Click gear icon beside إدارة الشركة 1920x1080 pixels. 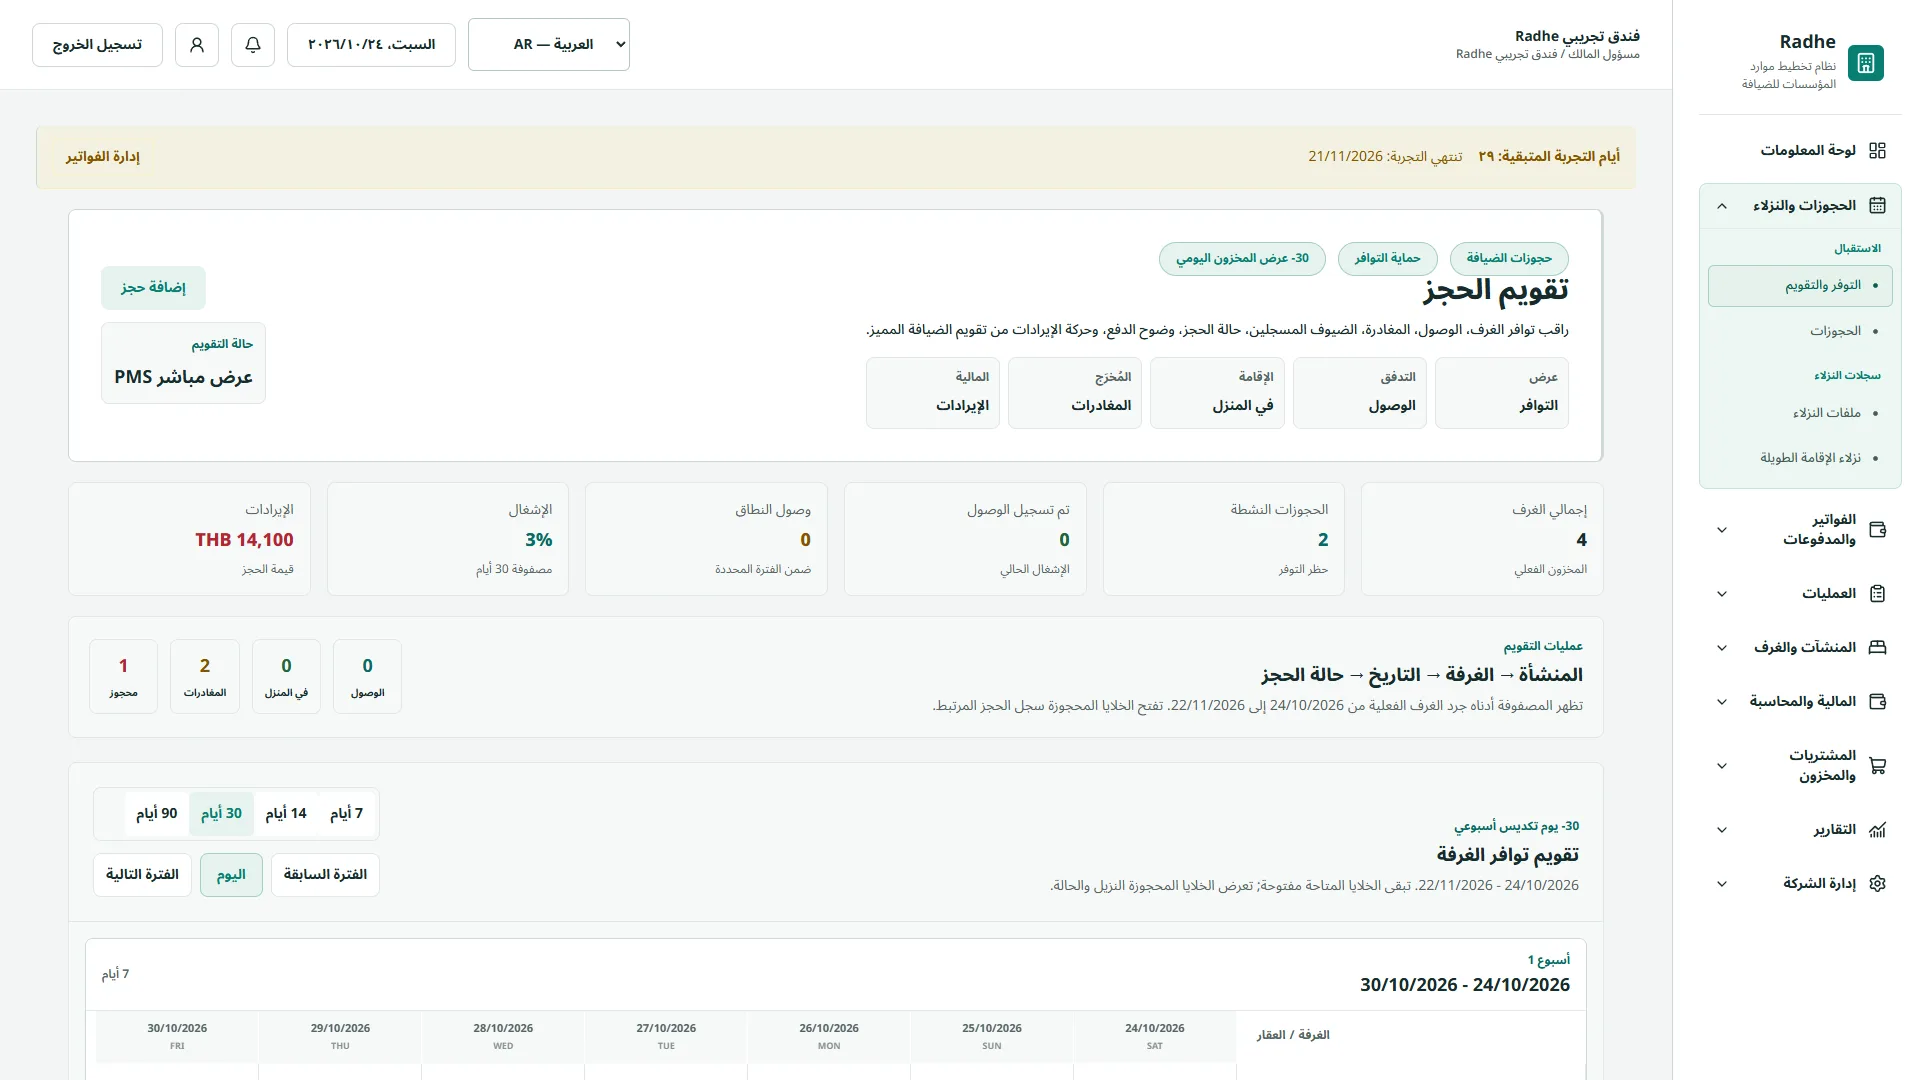tap(1877, 884)
